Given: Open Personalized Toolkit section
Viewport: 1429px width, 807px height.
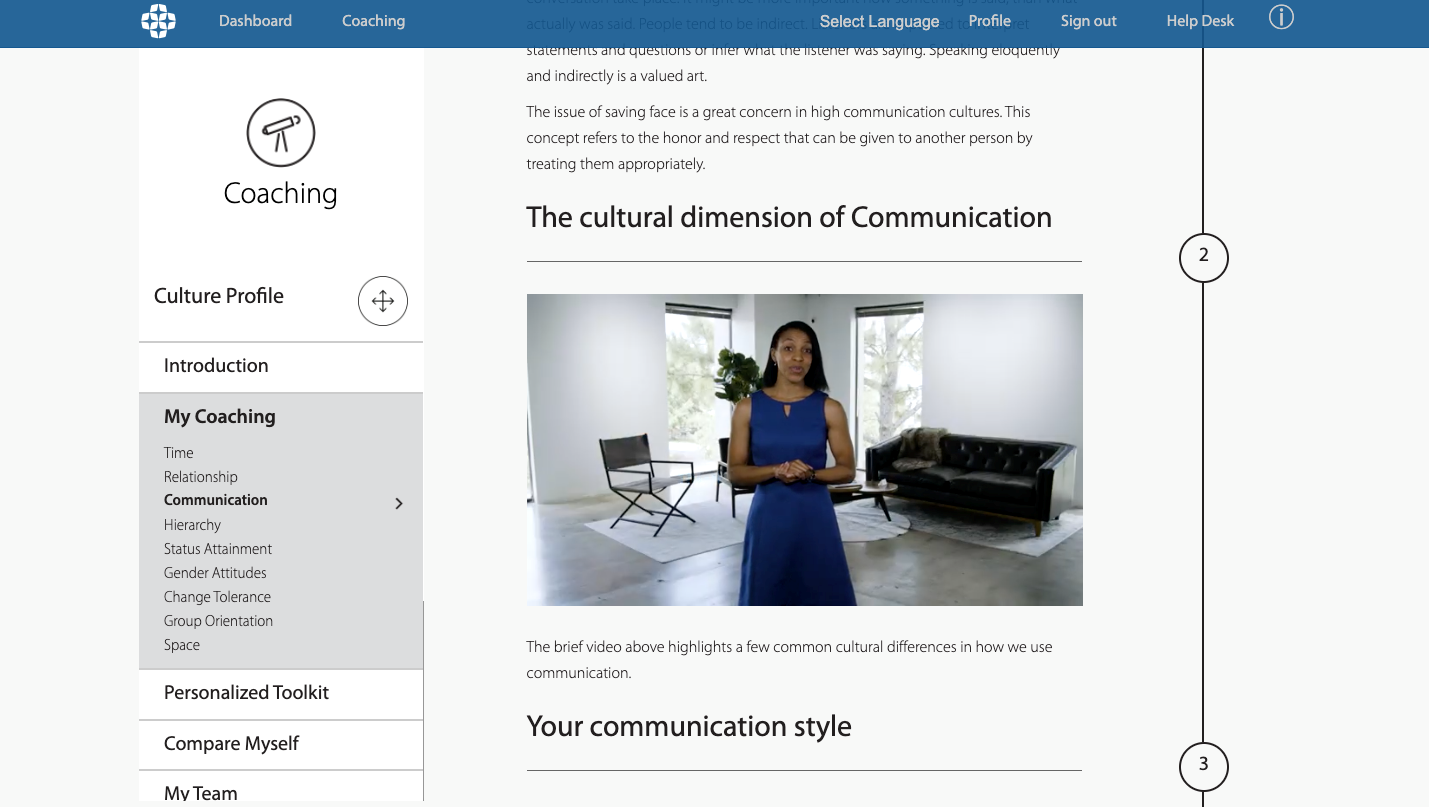Looking at the screenshot, I should [246, 693].
